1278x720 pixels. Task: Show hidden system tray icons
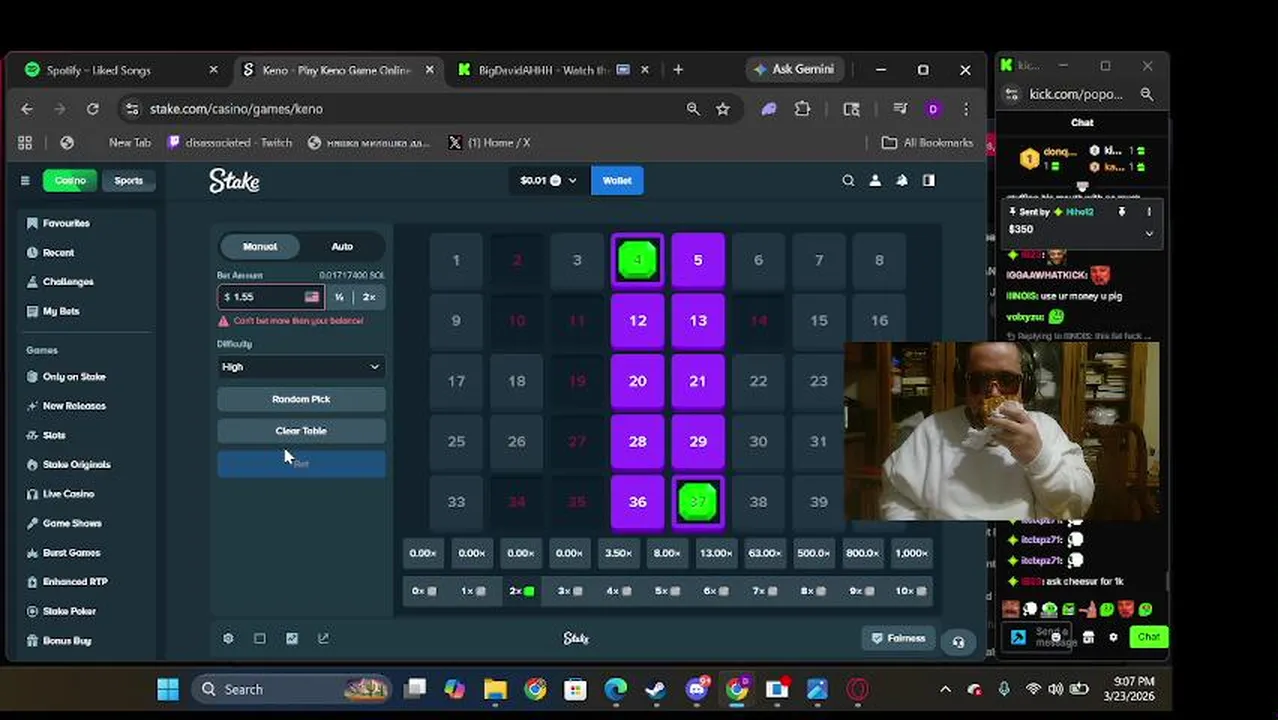click(945, 689)
